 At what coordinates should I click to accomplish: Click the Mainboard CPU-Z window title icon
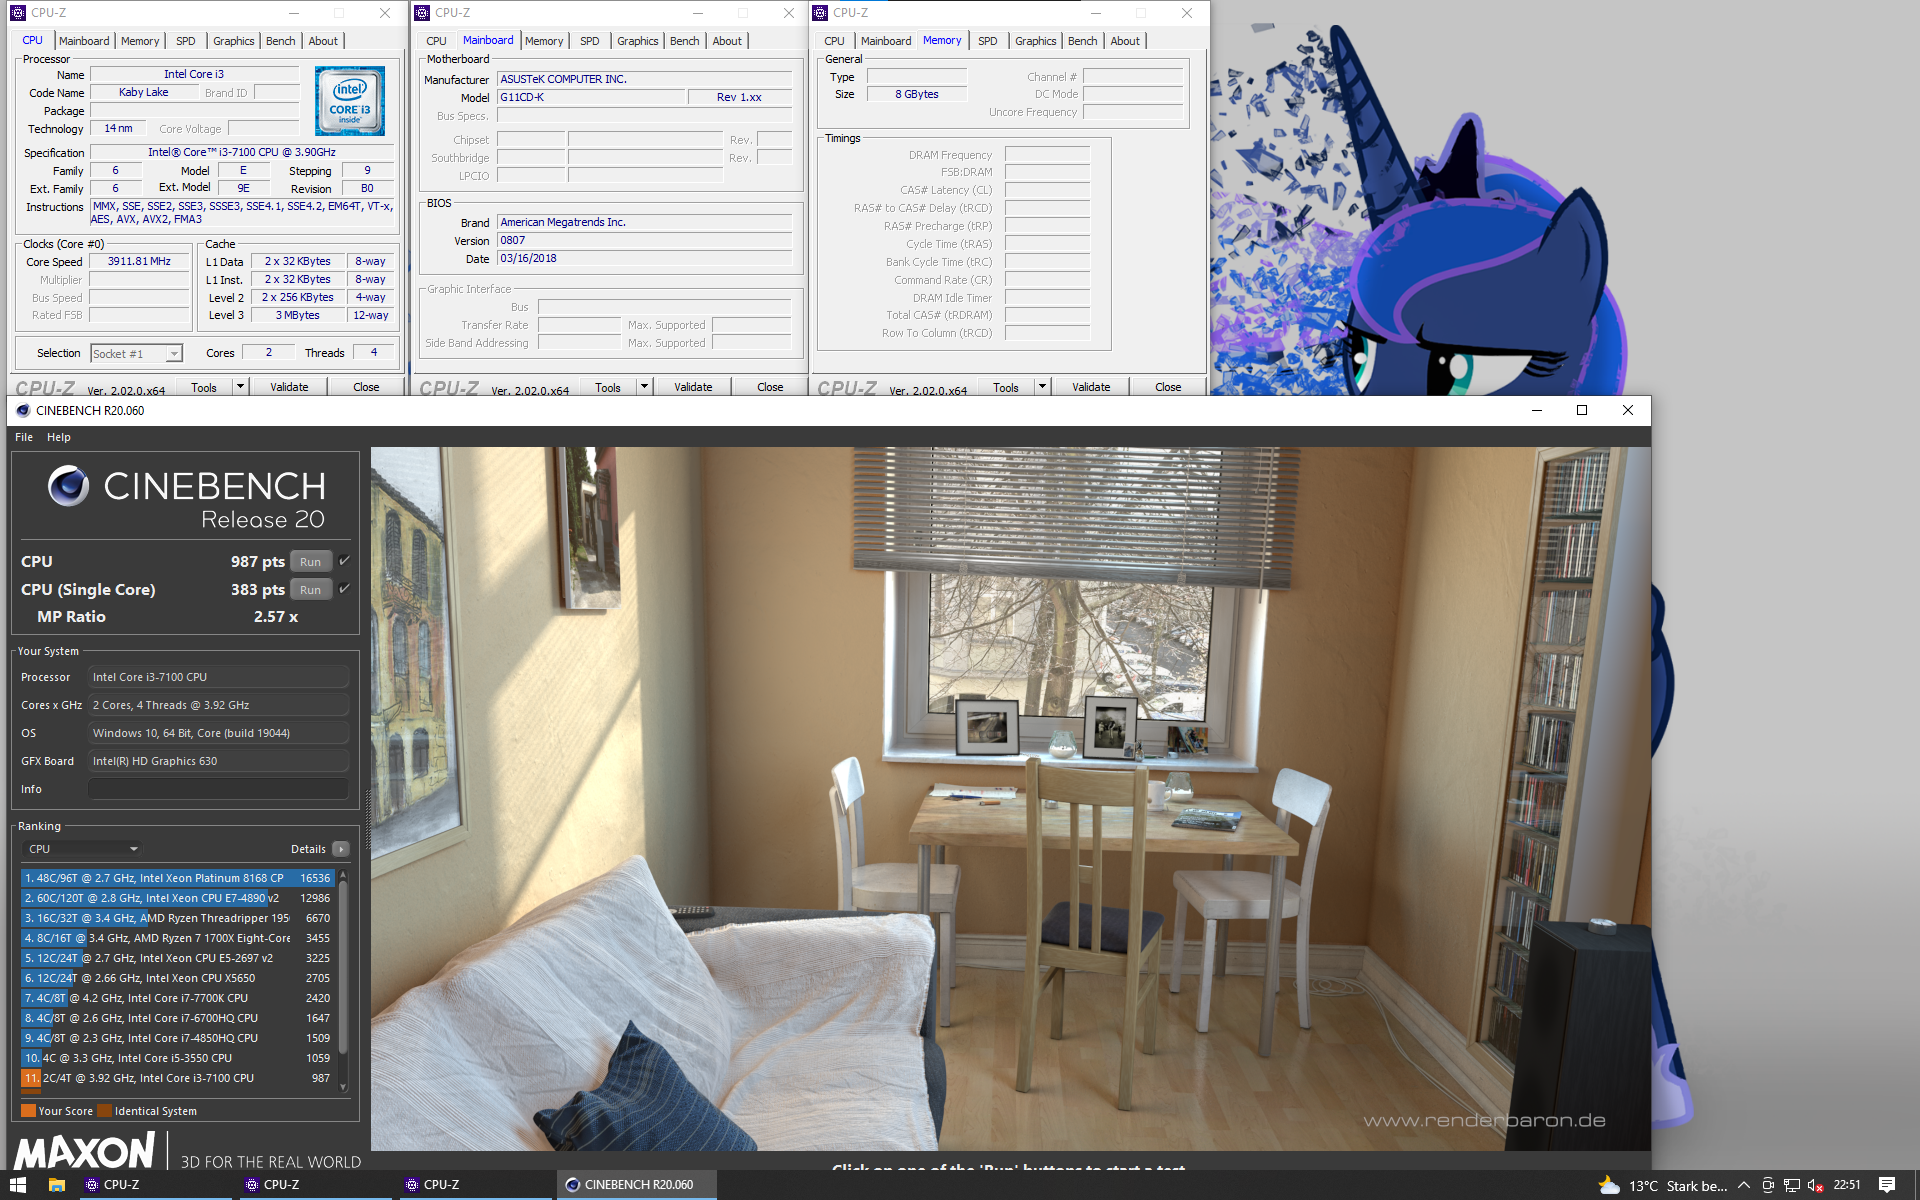[x=422, y=13]
